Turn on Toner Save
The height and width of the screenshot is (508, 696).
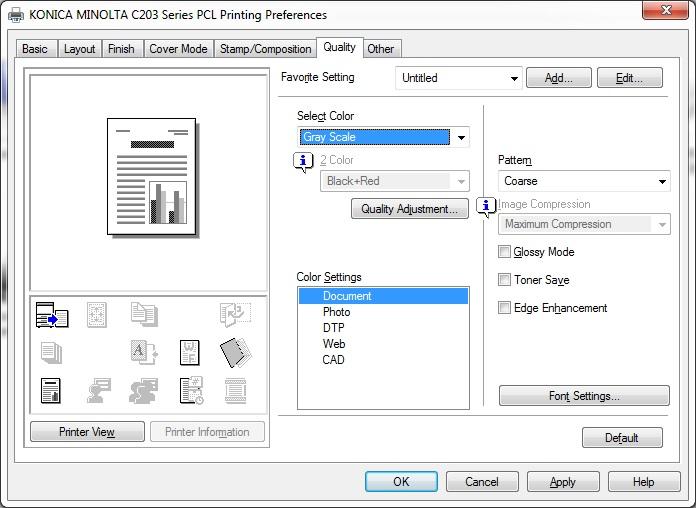(504, 280)
